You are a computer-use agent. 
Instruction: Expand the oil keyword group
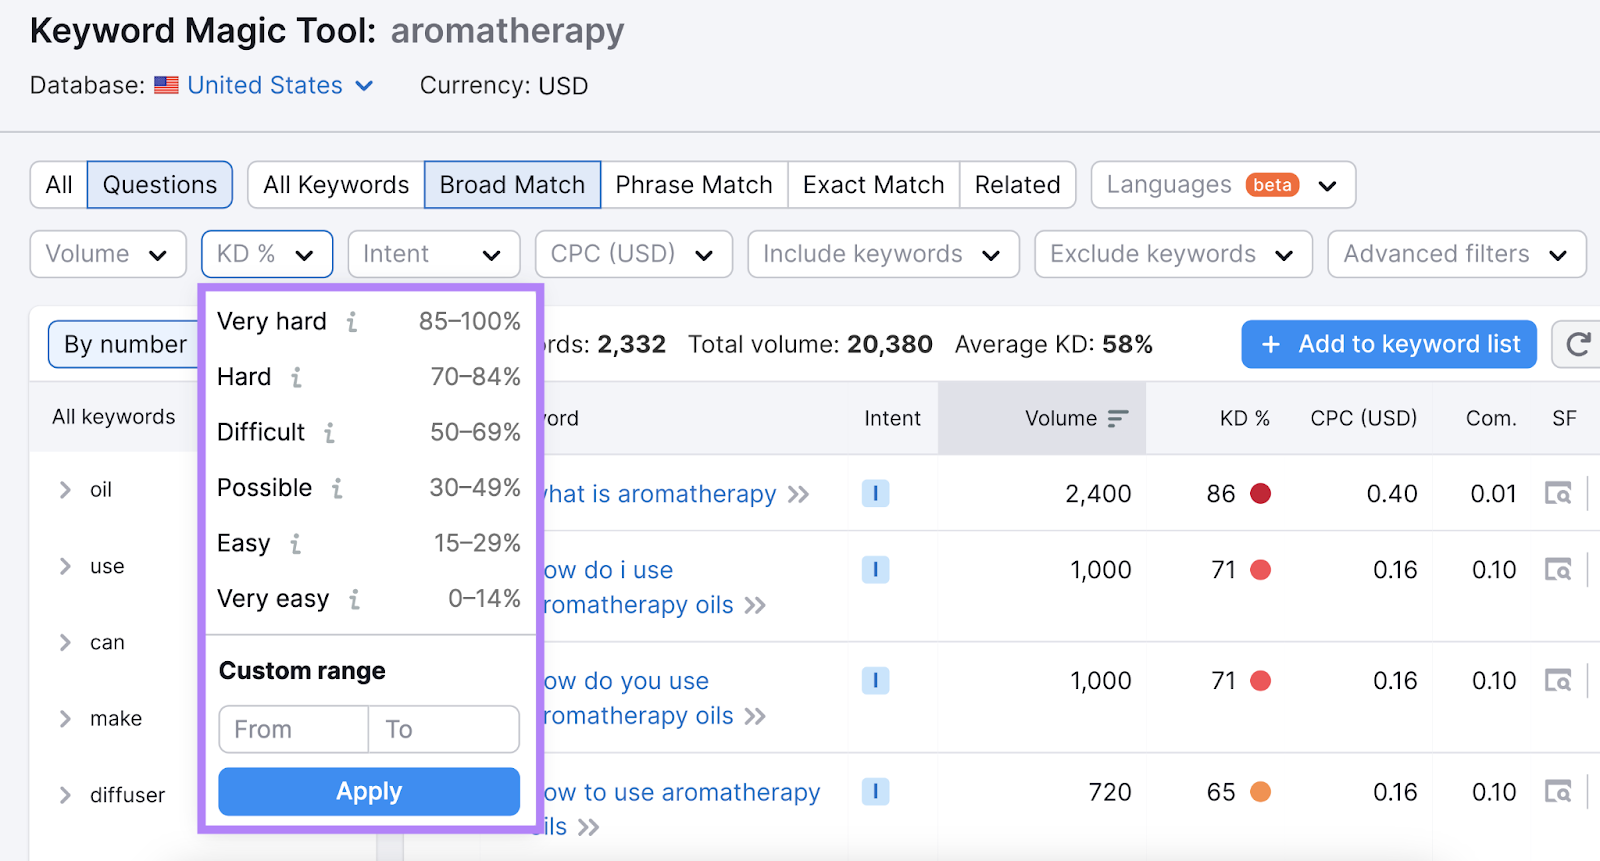click(65, 489)
